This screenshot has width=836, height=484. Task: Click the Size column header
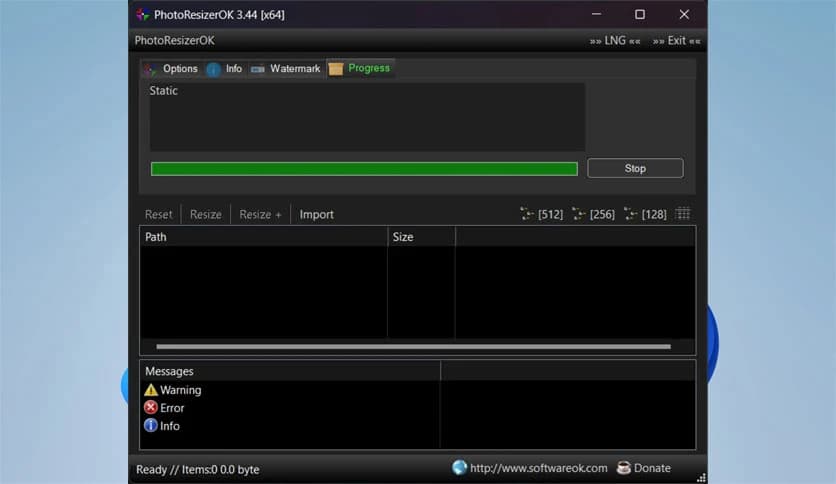[421, 237]
